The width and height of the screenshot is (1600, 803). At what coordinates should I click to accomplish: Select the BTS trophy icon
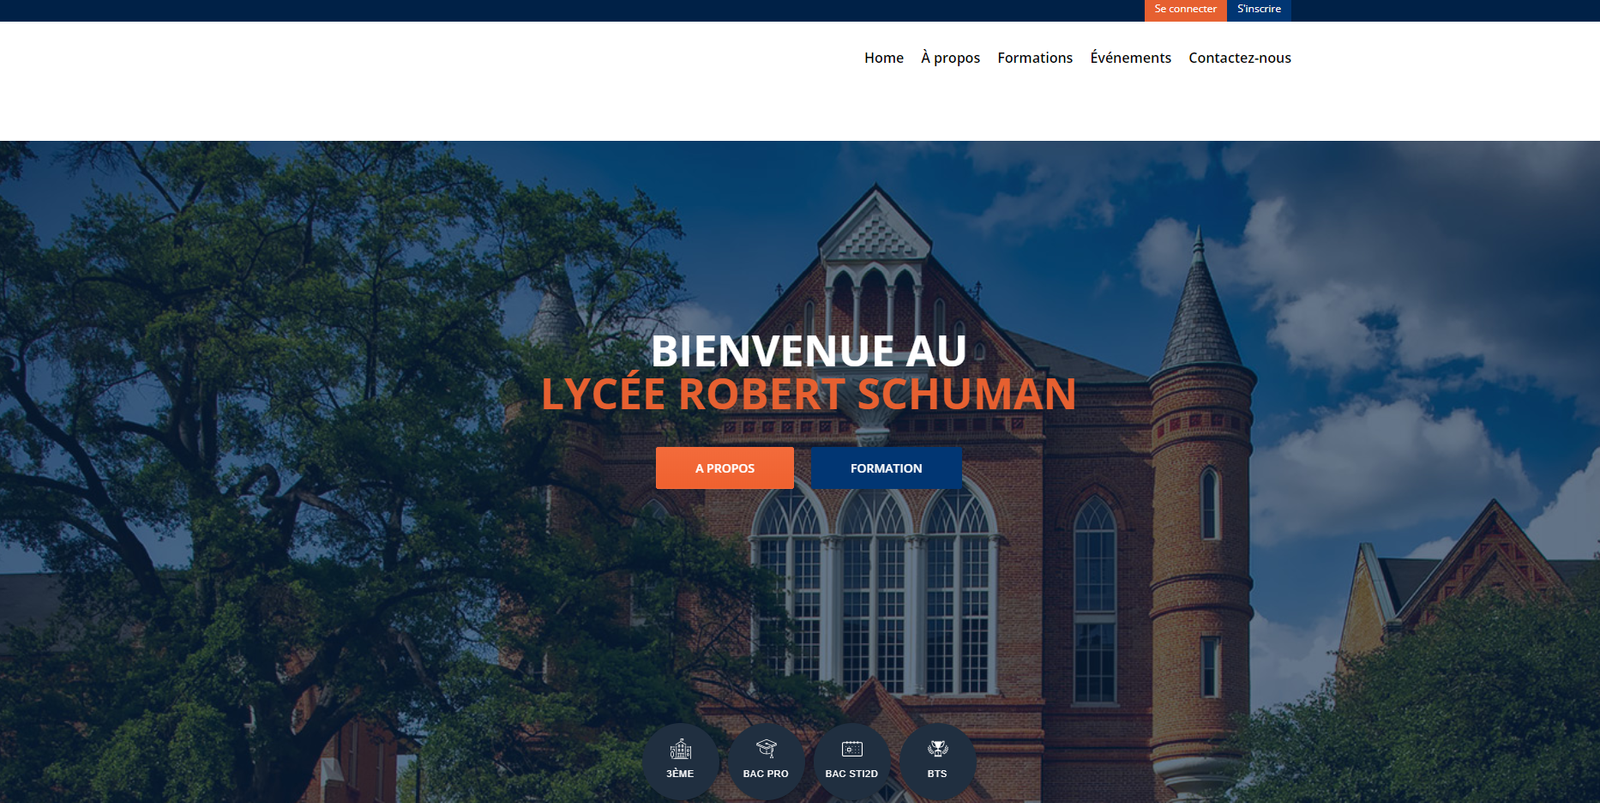click(937, 748)
